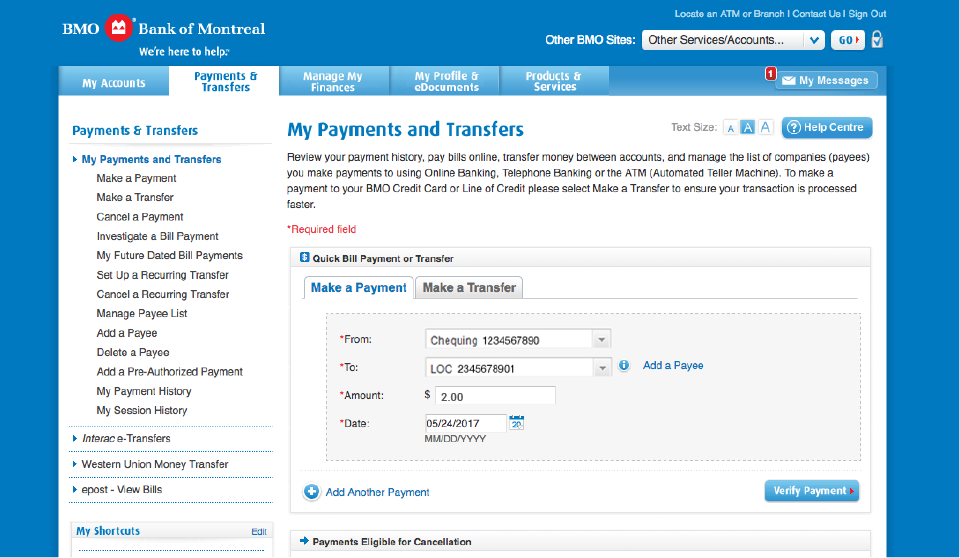The height and width of the screenshot is (558, 960).
Task: Open the calendar date picker icon
Action: tap(517, 423)
